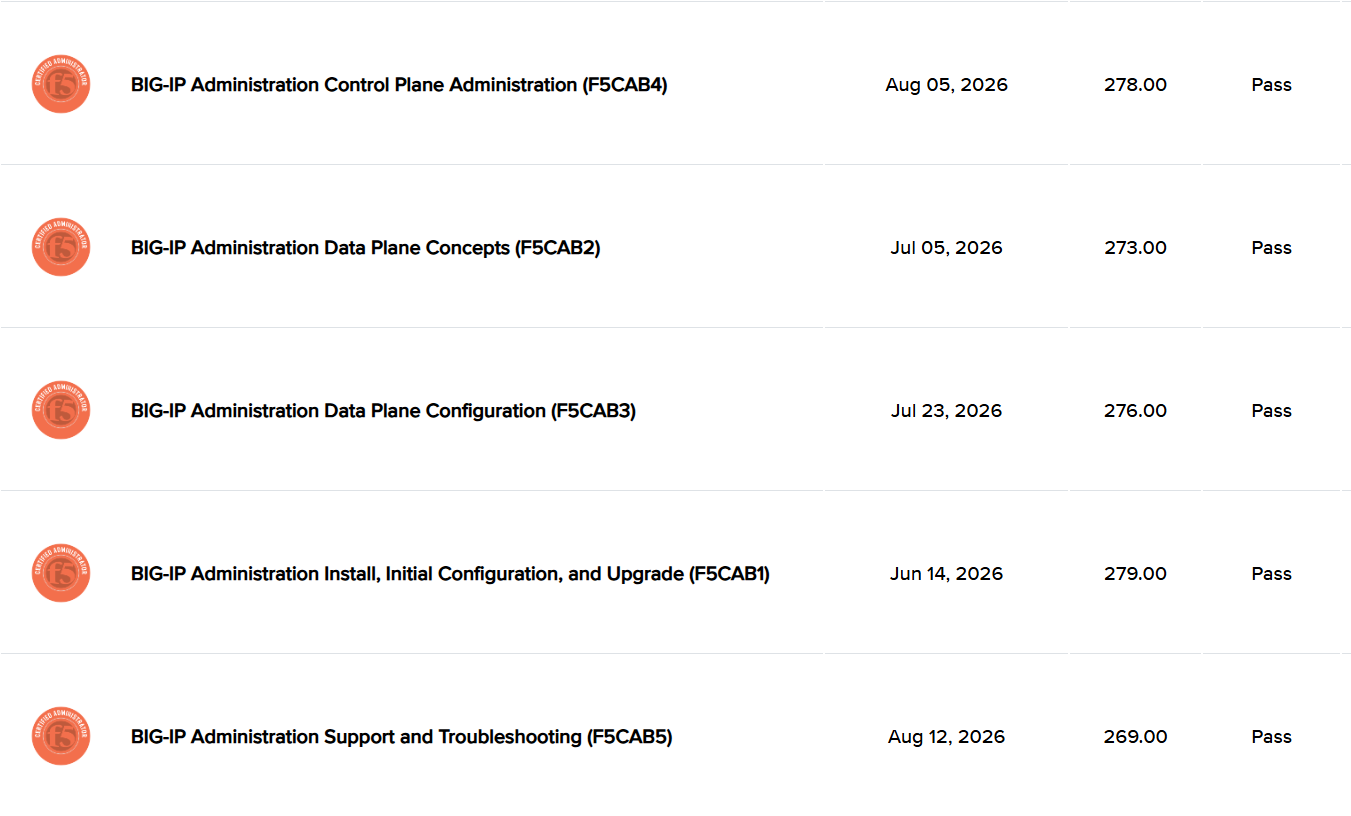Select the 269.00 score value
The image size is (1351, 816).
click(x=1135, y=737)
